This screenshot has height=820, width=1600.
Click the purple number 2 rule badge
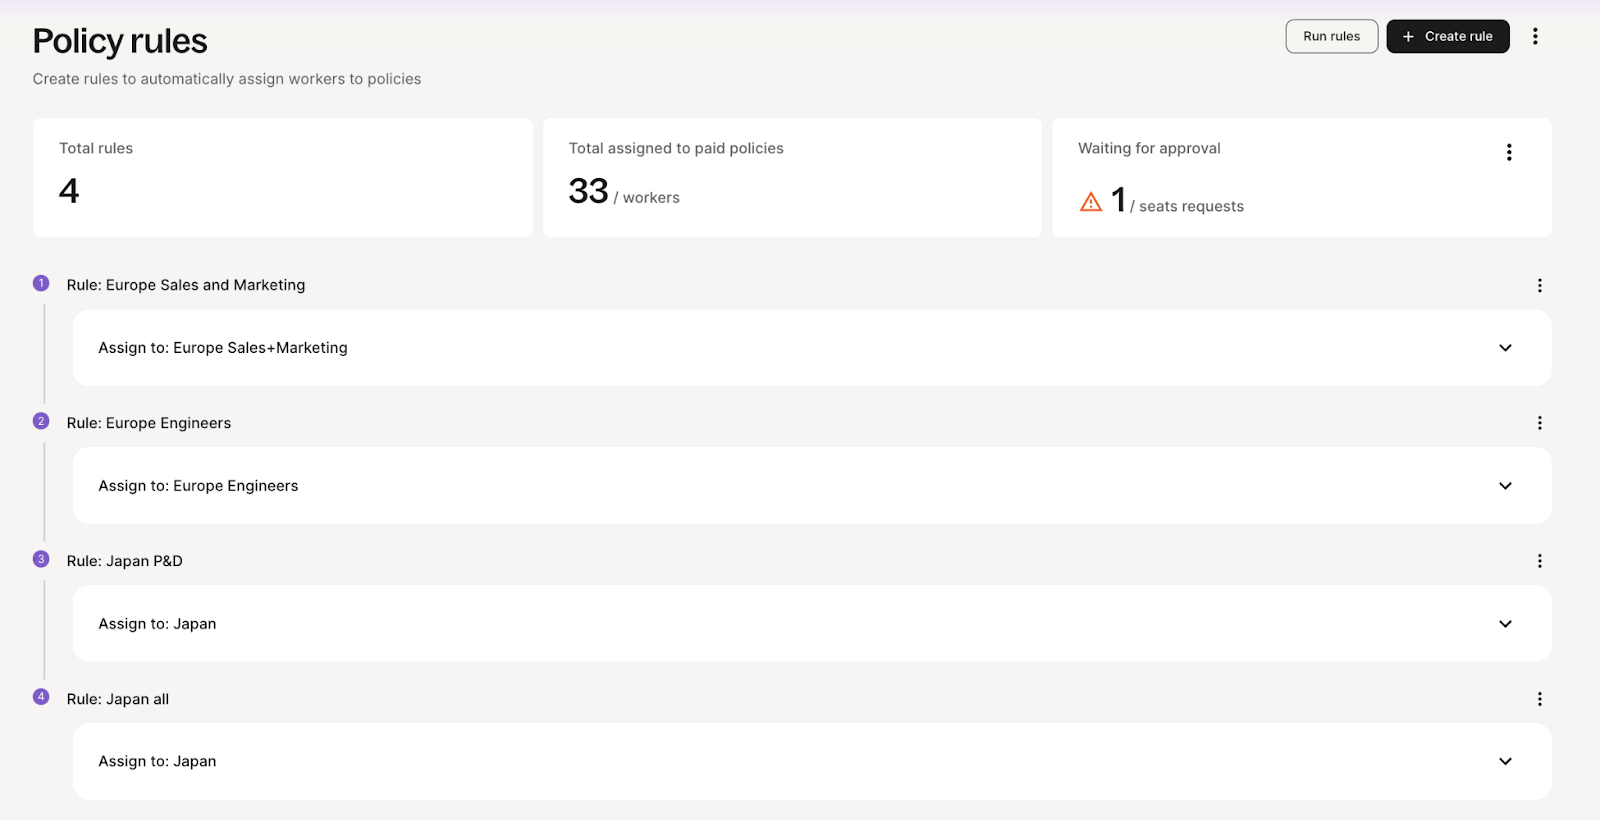[x=41, y=421]
